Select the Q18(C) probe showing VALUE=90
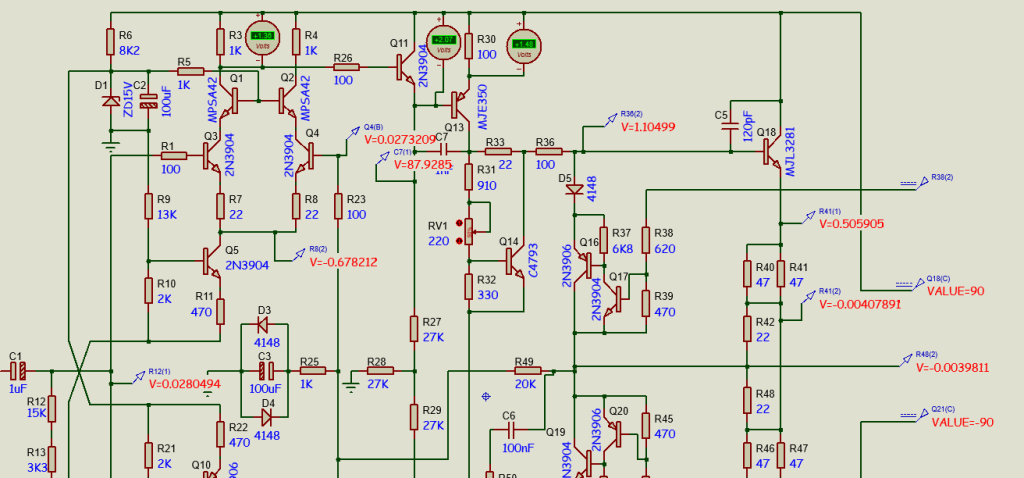 912,282
